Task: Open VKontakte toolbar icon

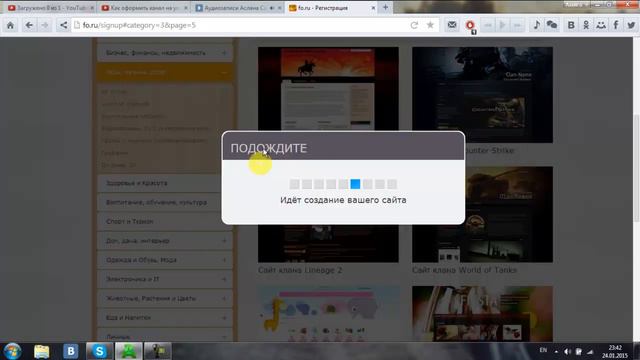Action: pos(571,25)
